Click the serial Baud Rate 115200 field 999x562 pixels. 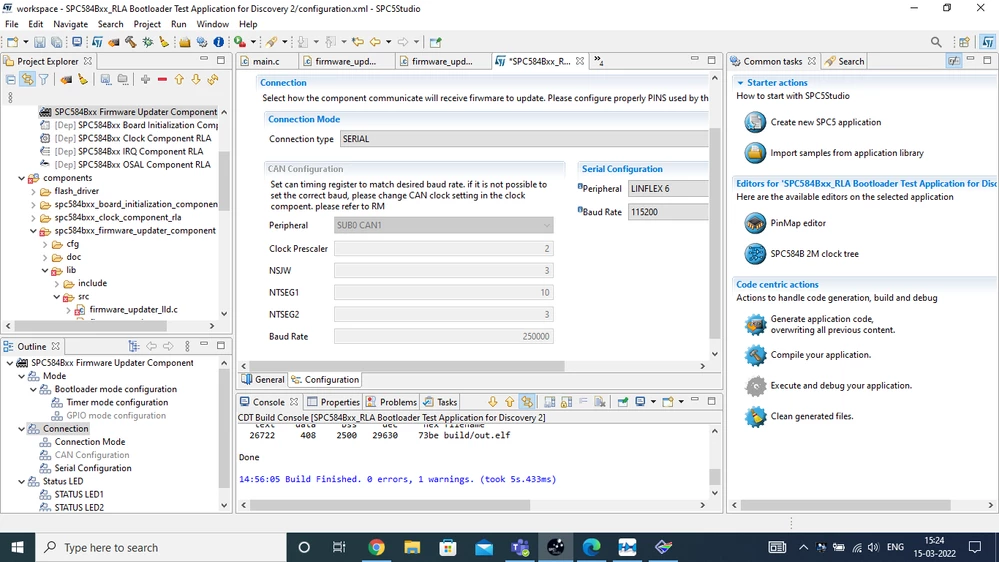tap(668, 212)
